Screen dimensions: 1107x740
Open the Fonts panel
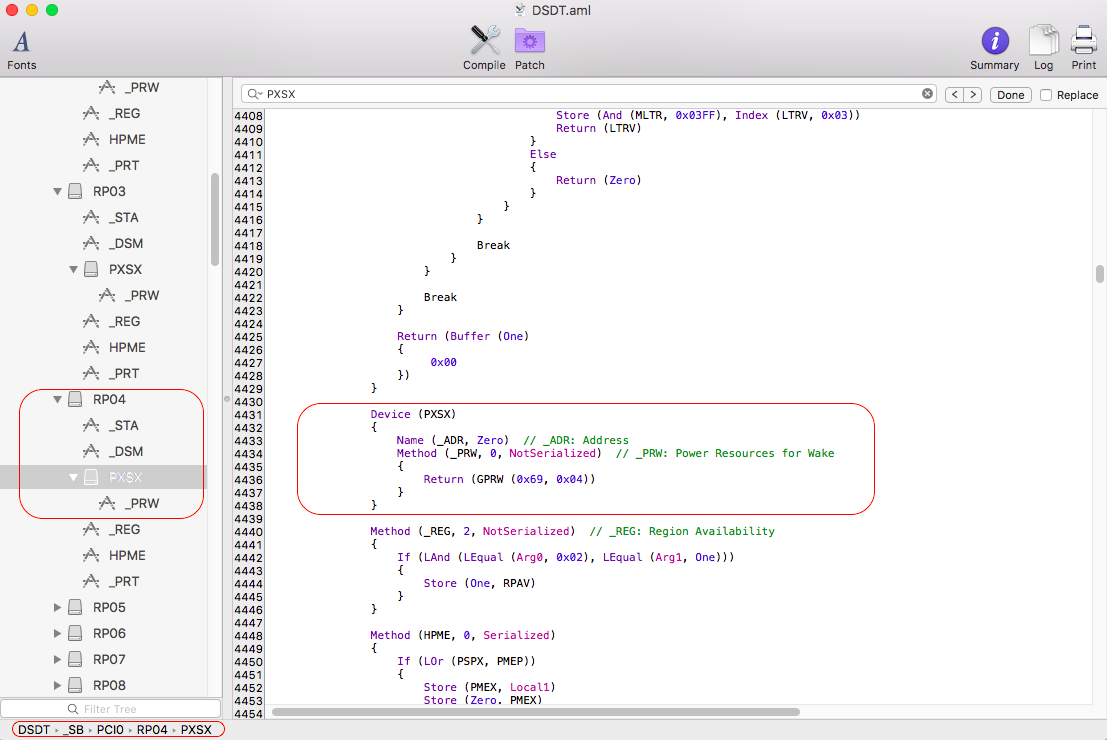[x=21, y=49]
